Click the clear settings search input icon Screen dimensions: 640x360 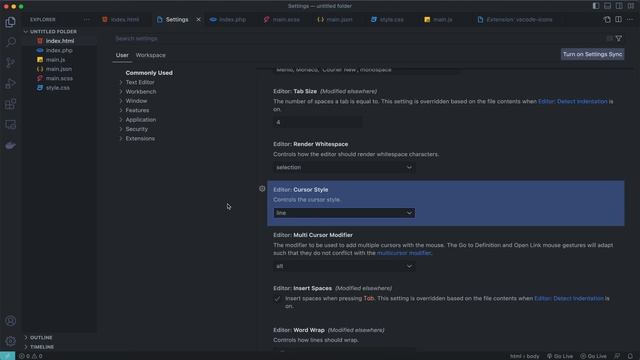tap(609, 38)
